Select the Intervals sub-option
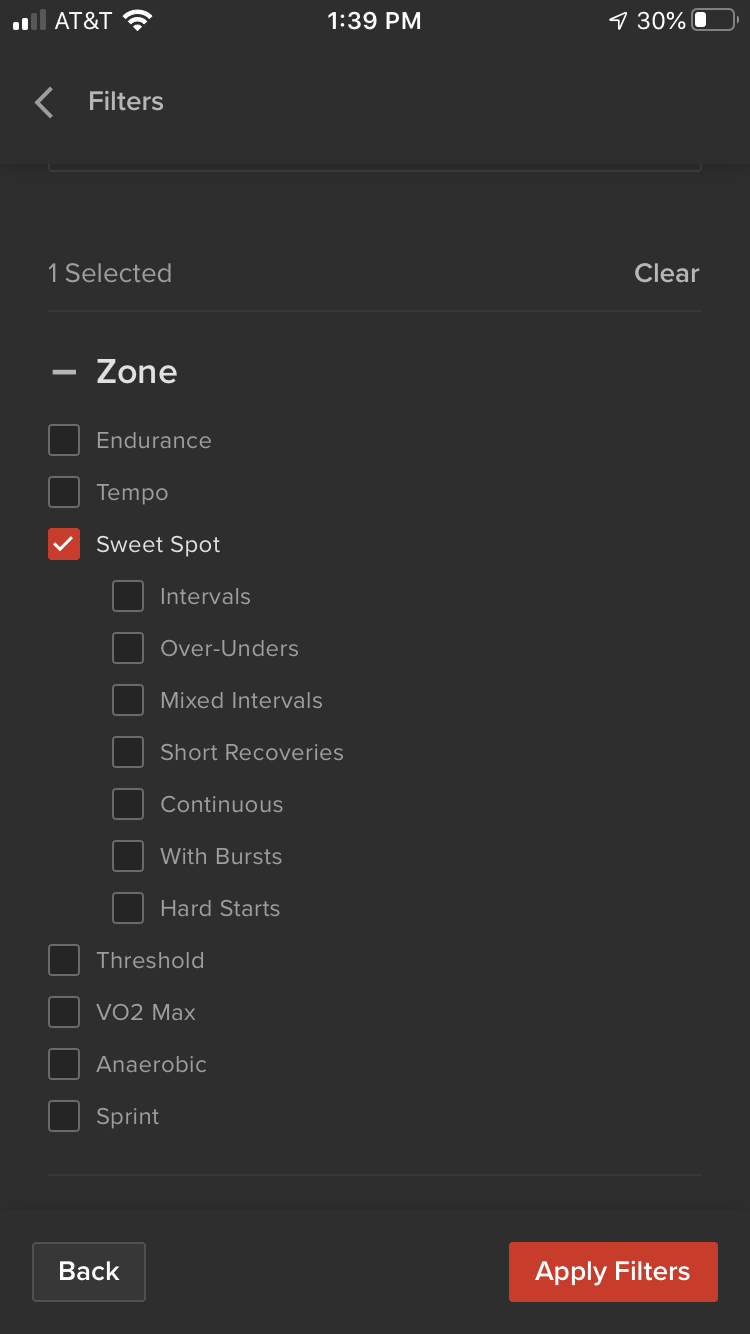The image size is (750, 1334). click(x=128, y=596)
